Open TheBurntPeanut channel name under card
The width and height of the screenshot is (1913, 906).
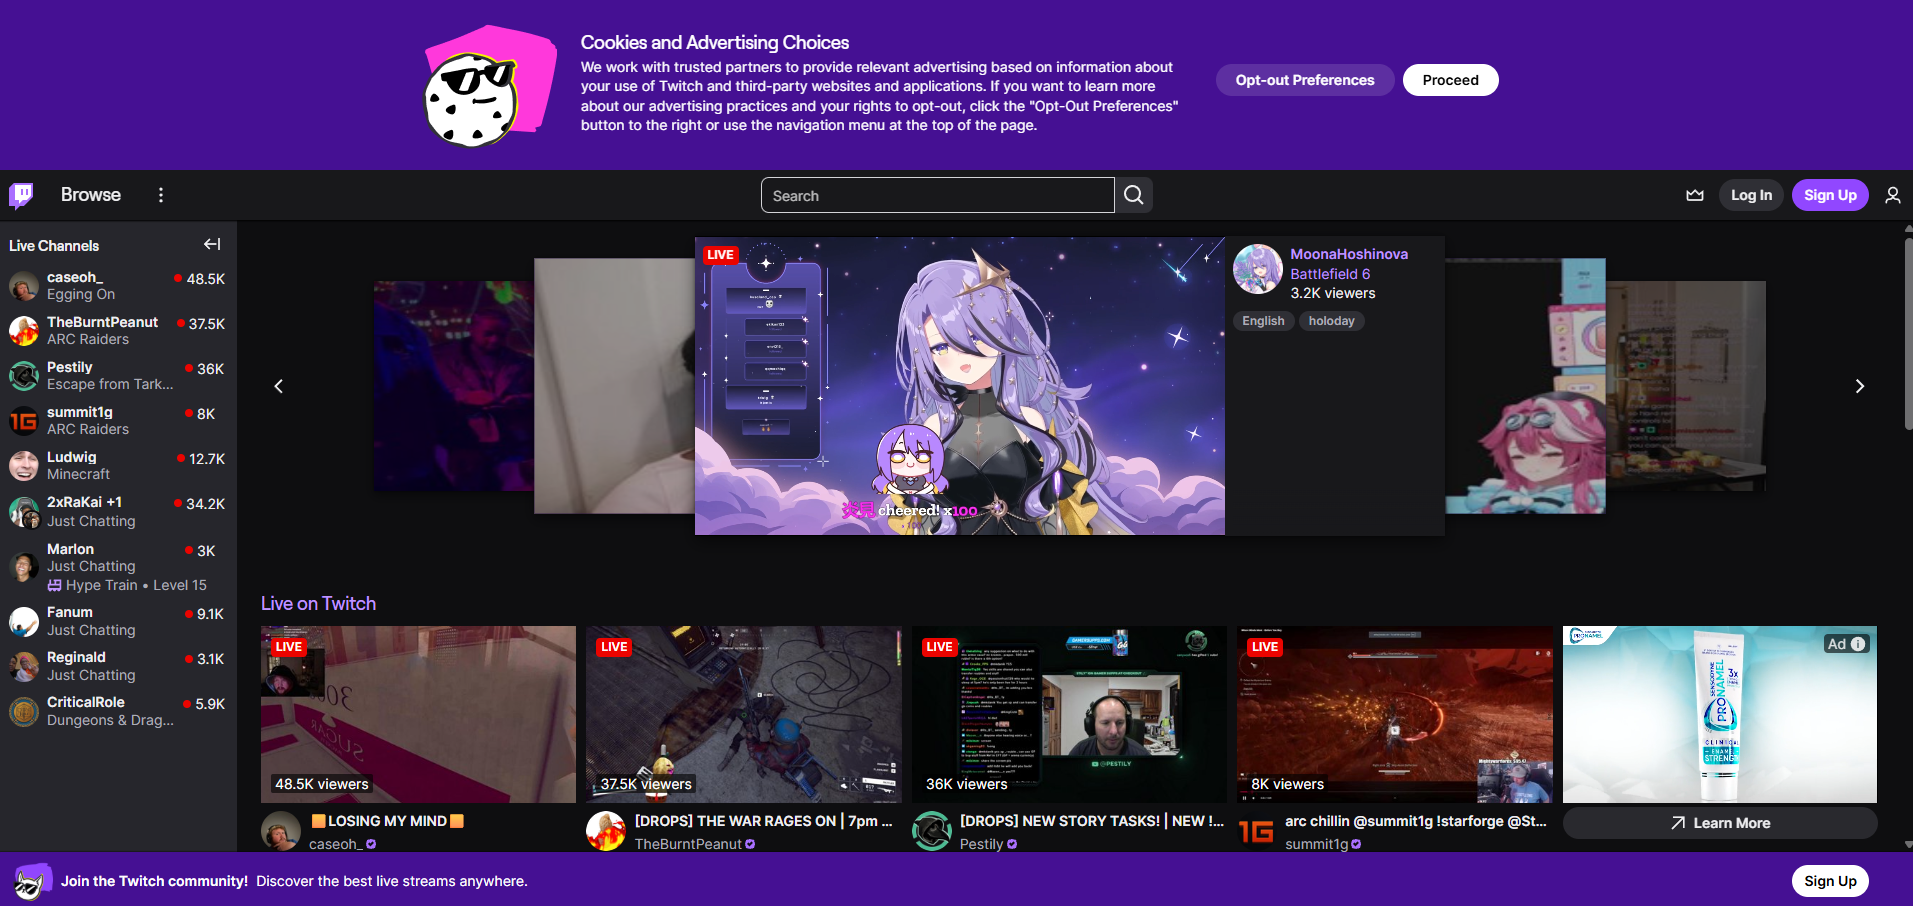click(x=688, y=844)
